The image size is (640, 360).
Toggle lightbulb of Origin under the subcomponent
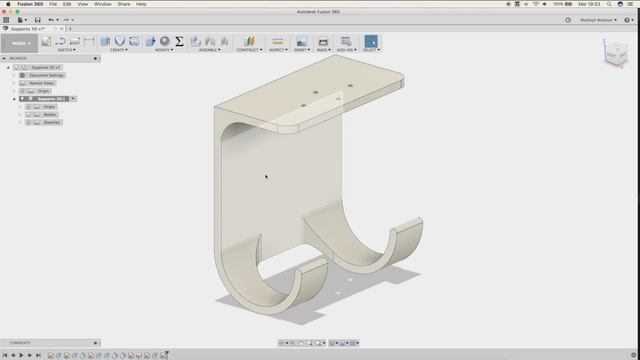tap(28, 107)
